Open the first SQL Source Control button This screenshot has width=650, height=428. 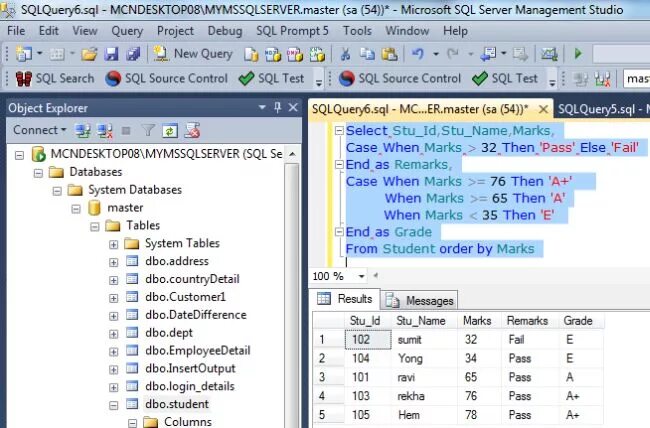(x=166, y=78)
